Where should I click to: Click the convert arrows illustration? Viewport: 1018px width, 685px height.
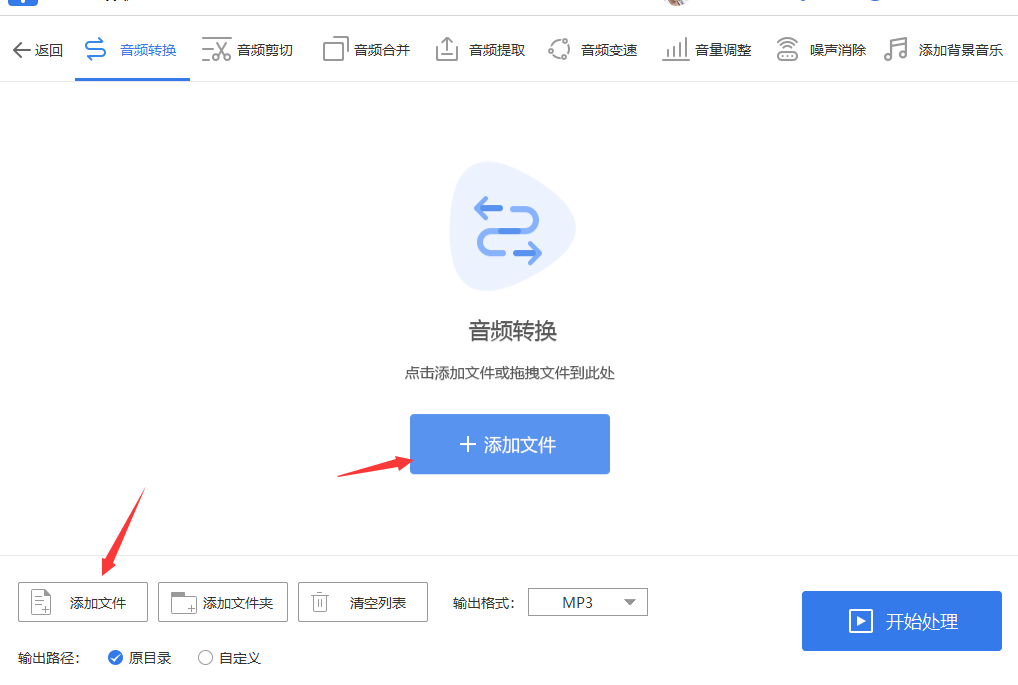tap(512, 227)
